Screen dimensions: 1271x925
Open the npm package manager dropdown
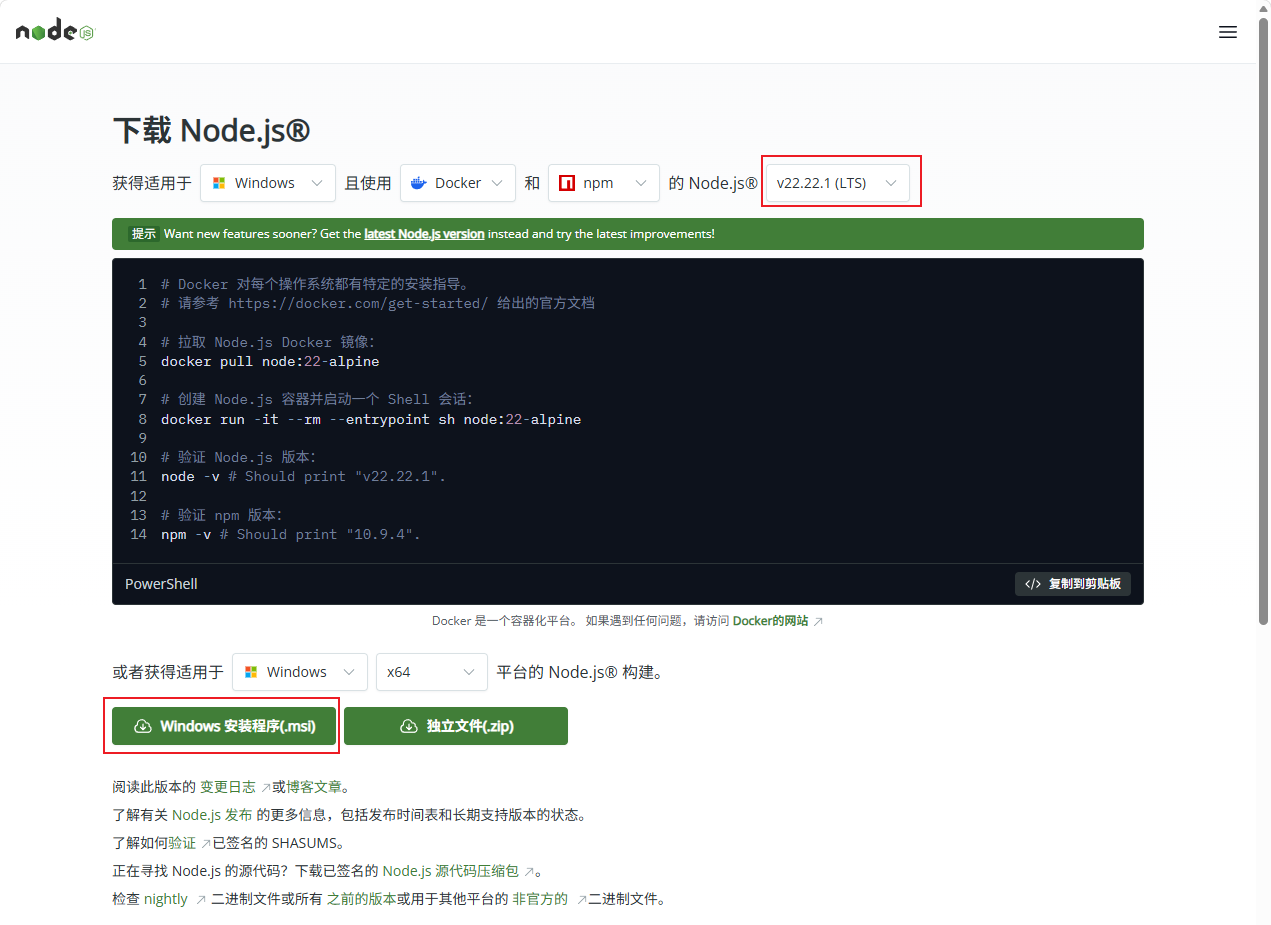coord(603,183)
